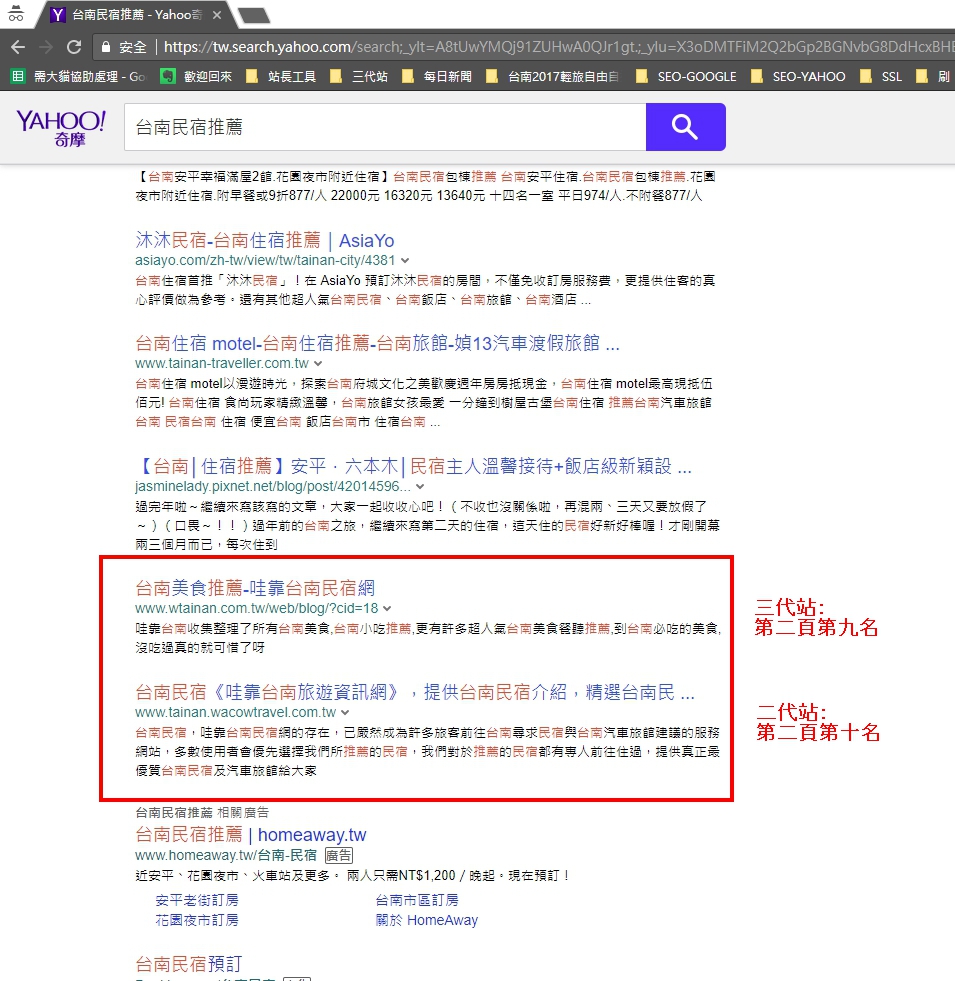Expand dropdown arrow beside tainan.wacowtravel.com.tw URL
This screenshot has height=981, width=955.
tap(345, 713)
